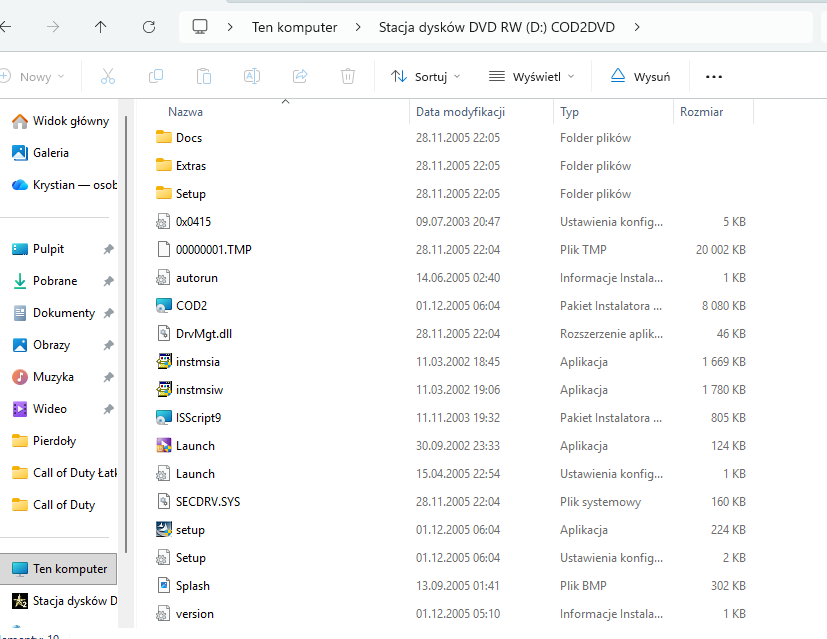Select Ten komputer in navigation pane

pos(58,569)
